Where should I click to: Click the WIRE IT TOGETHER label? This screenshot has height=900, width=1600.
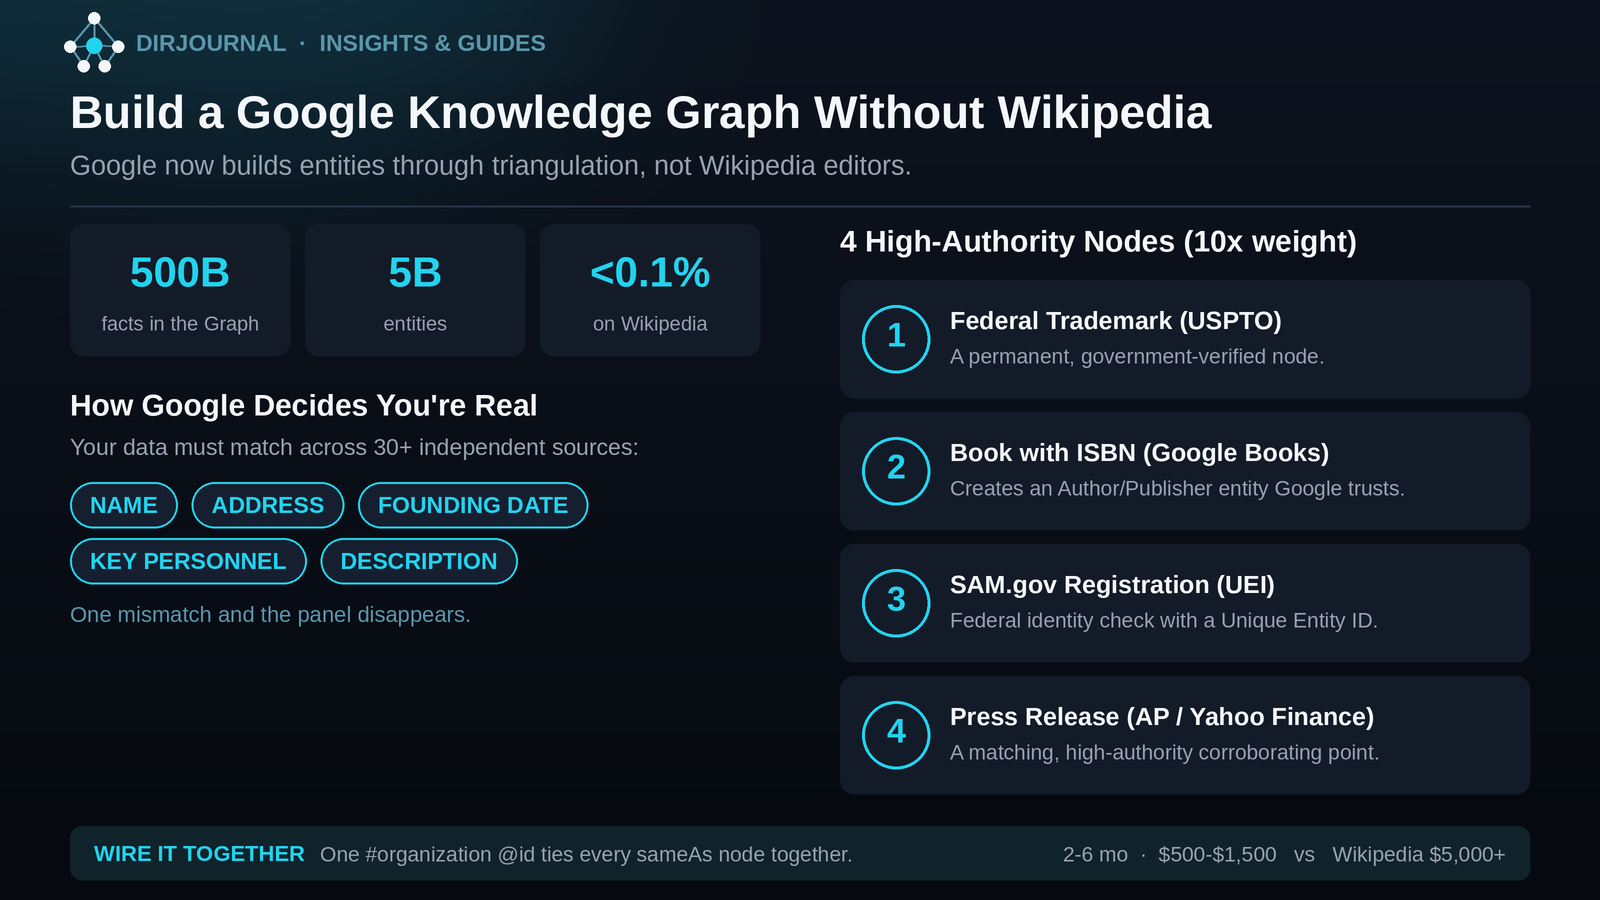(199, 854)
